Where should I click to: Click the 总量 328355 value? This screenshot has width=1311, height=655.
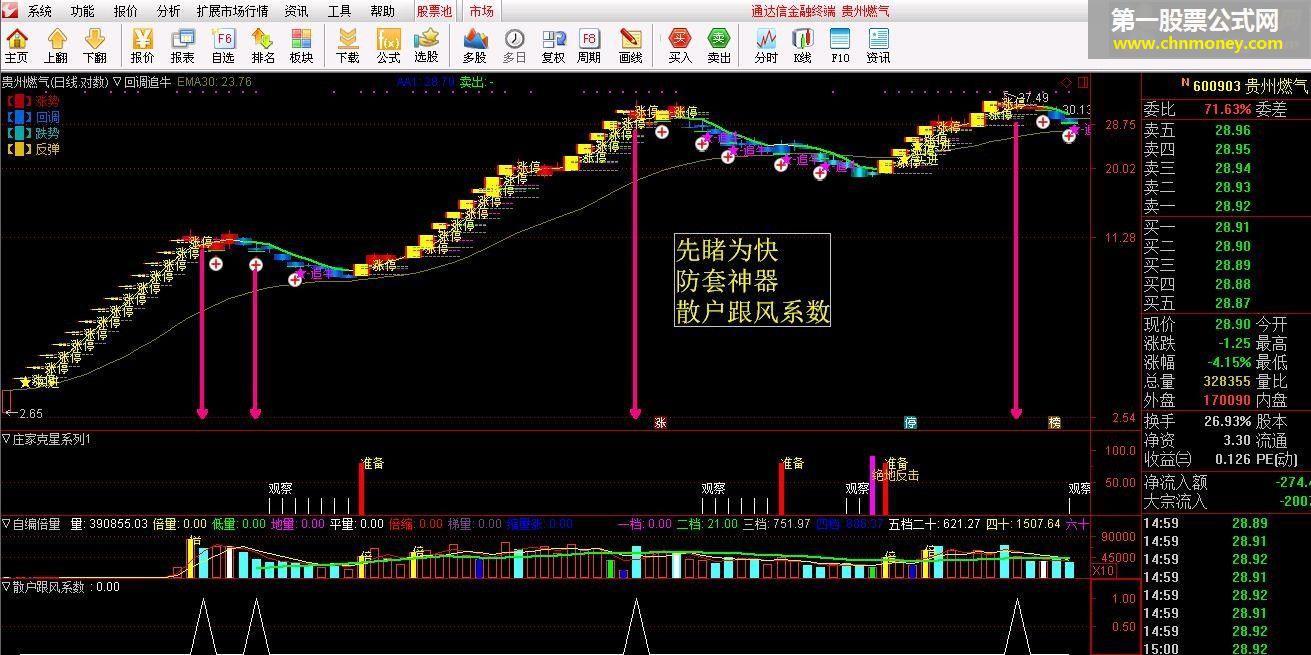click(1227, 382)
